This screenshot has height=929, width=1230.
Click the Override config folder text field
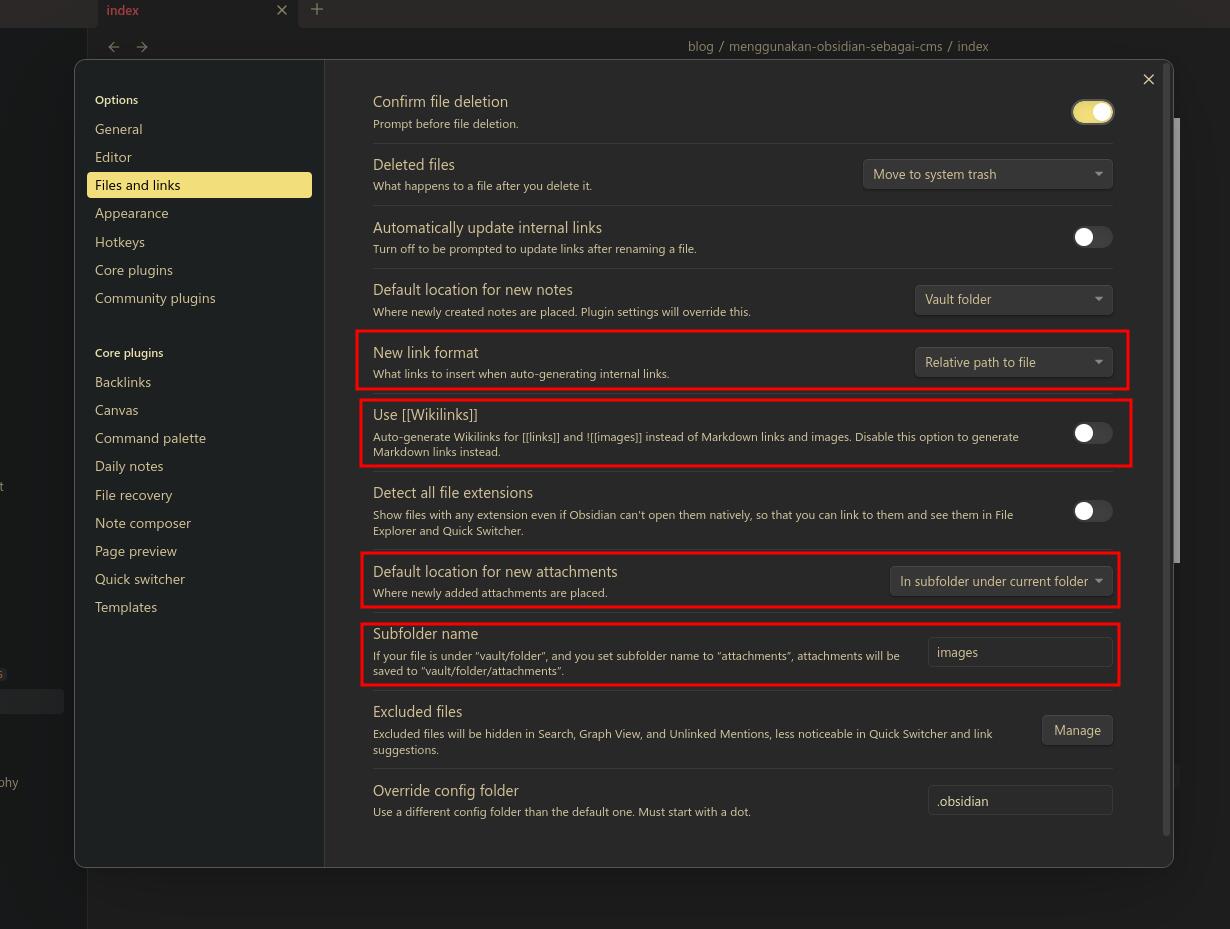click(x=1019, y=801)
